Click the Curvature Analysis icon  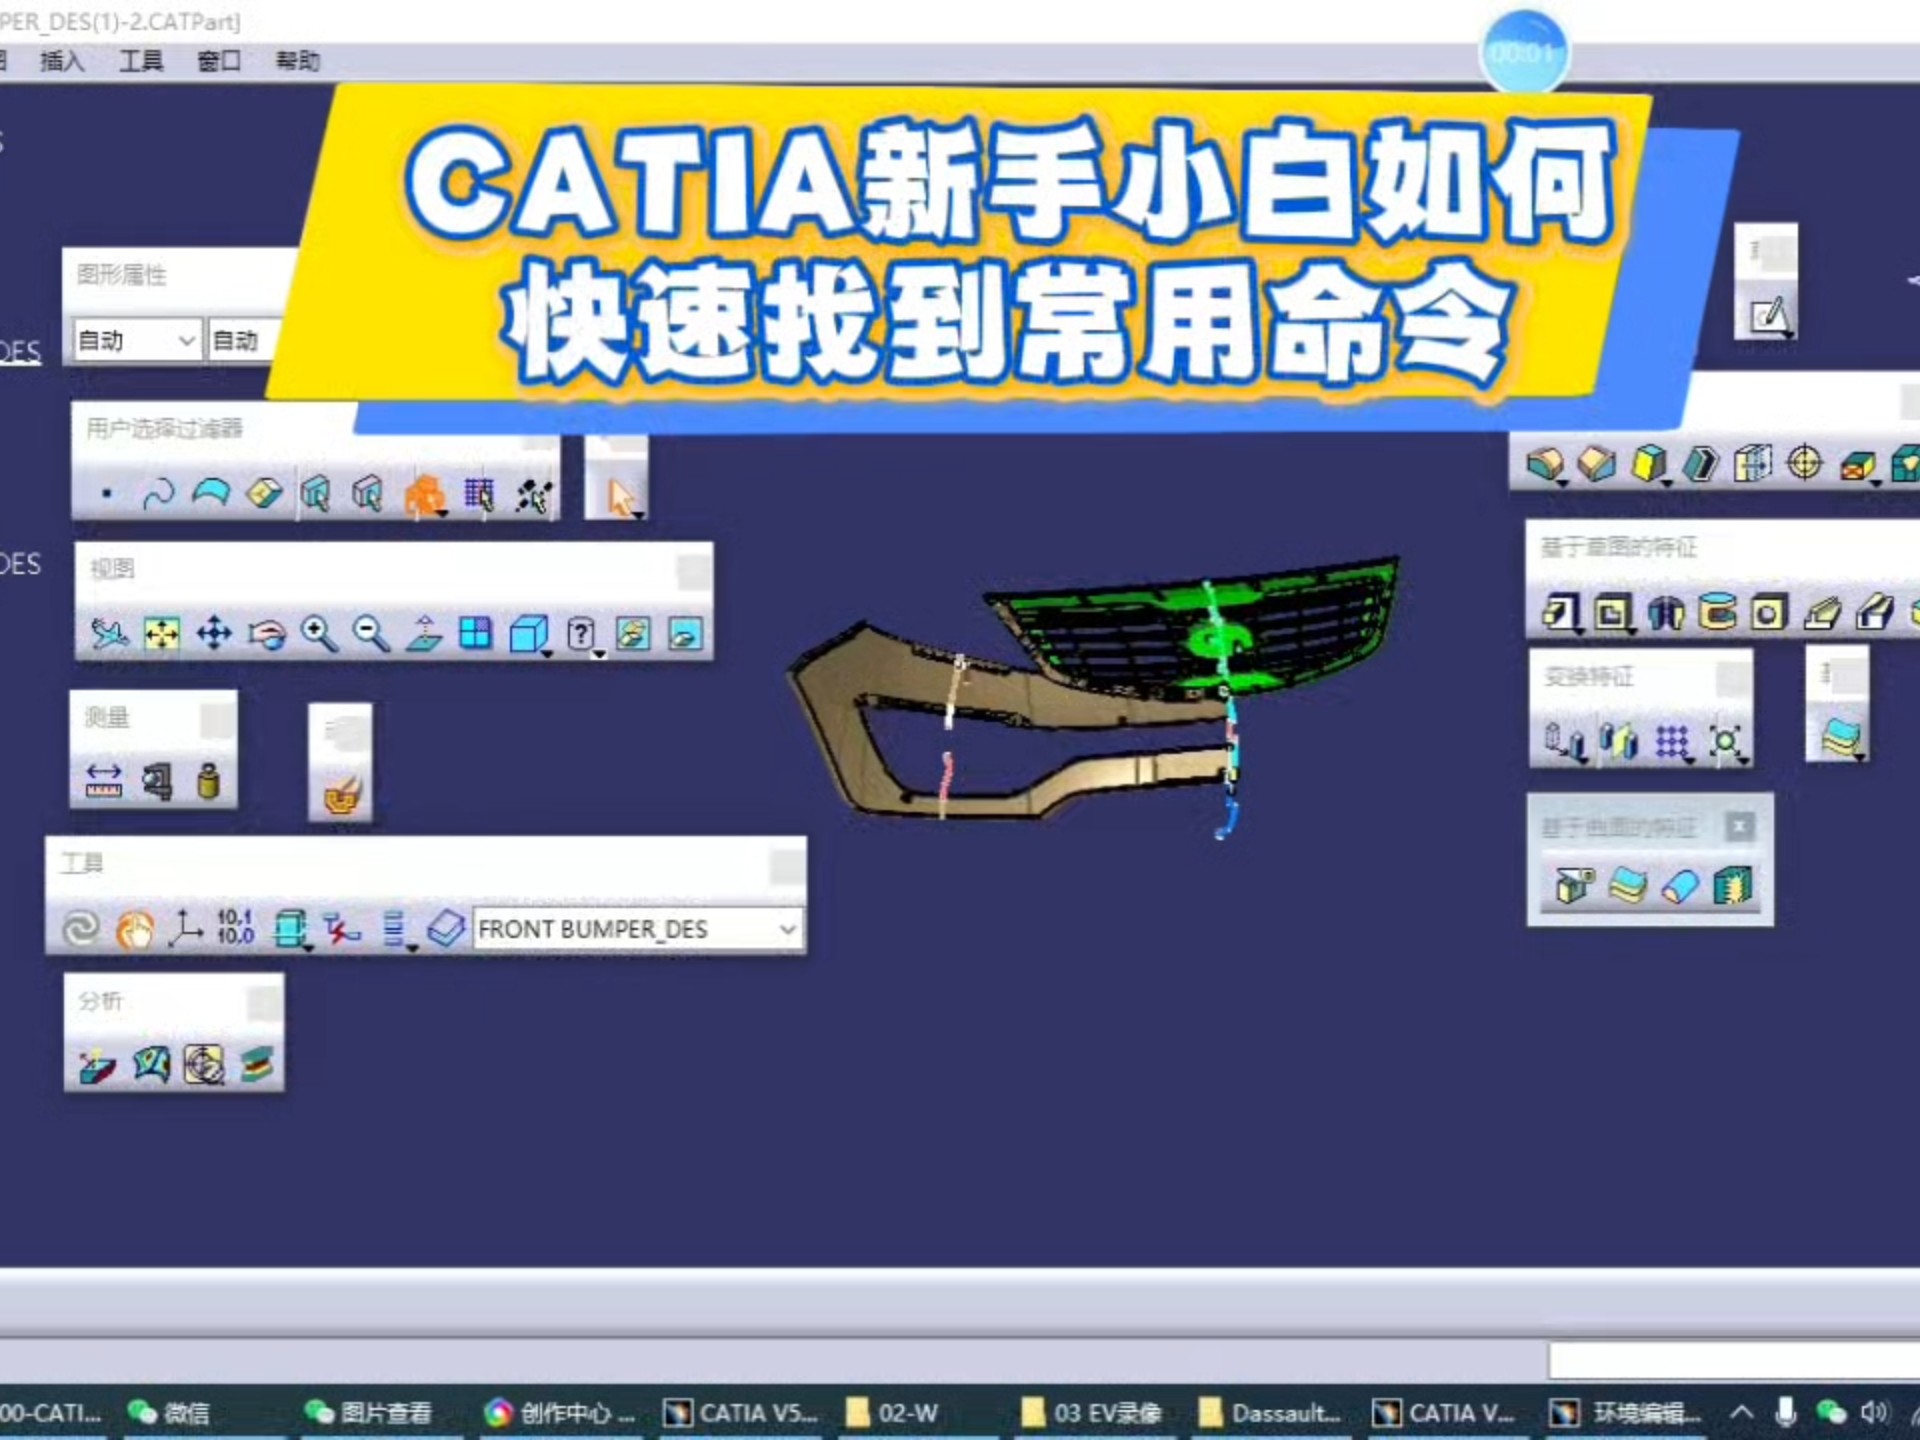click(151, 1065)
